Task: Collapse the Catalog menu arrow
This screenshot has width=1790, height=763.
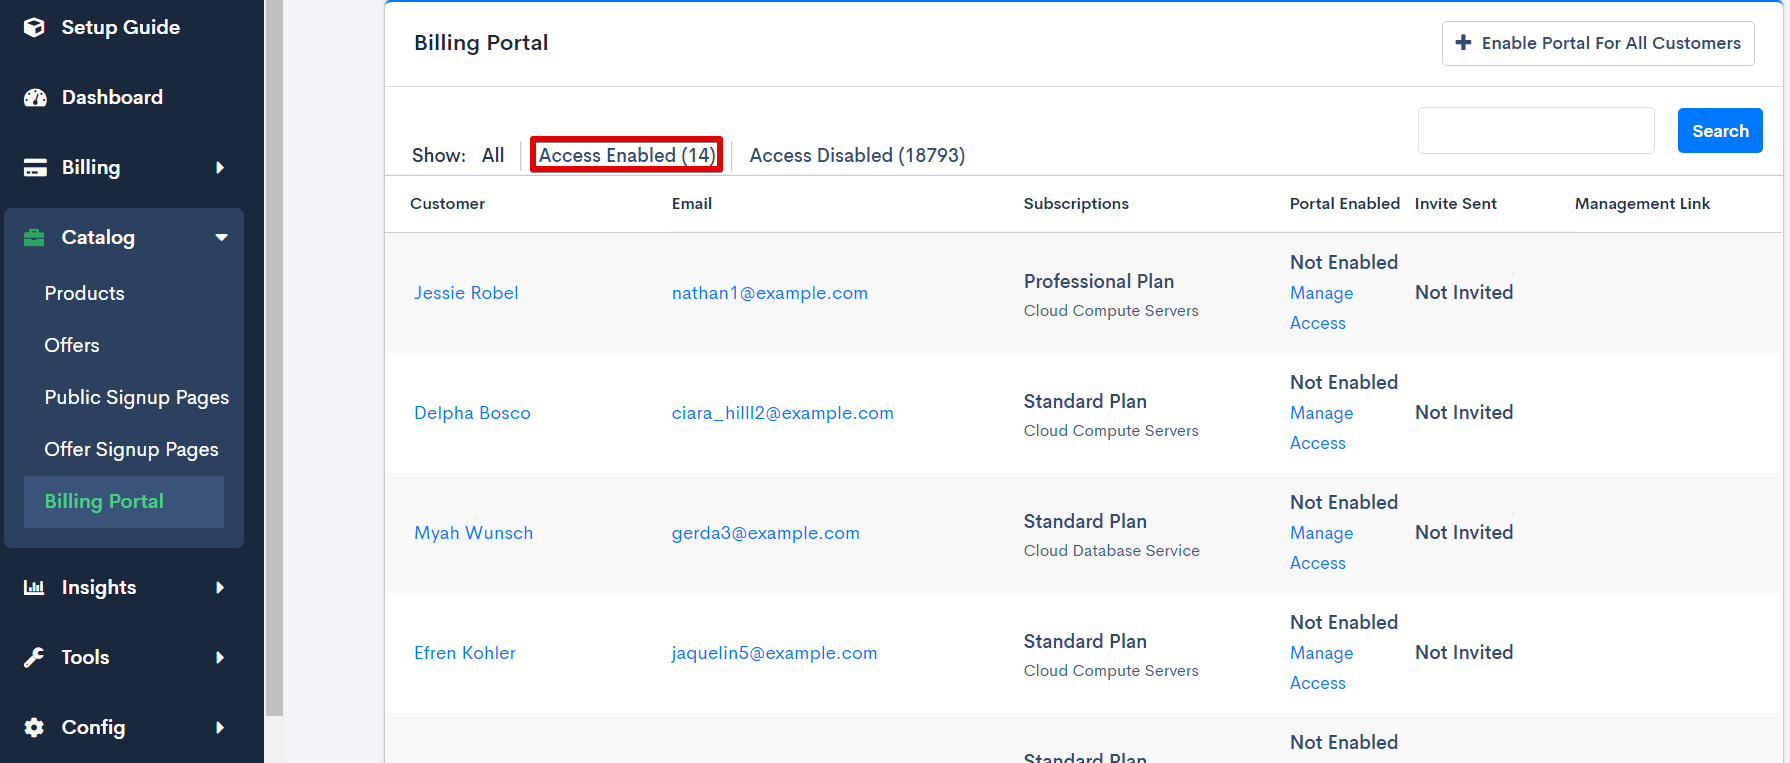Action: point(221,237)
